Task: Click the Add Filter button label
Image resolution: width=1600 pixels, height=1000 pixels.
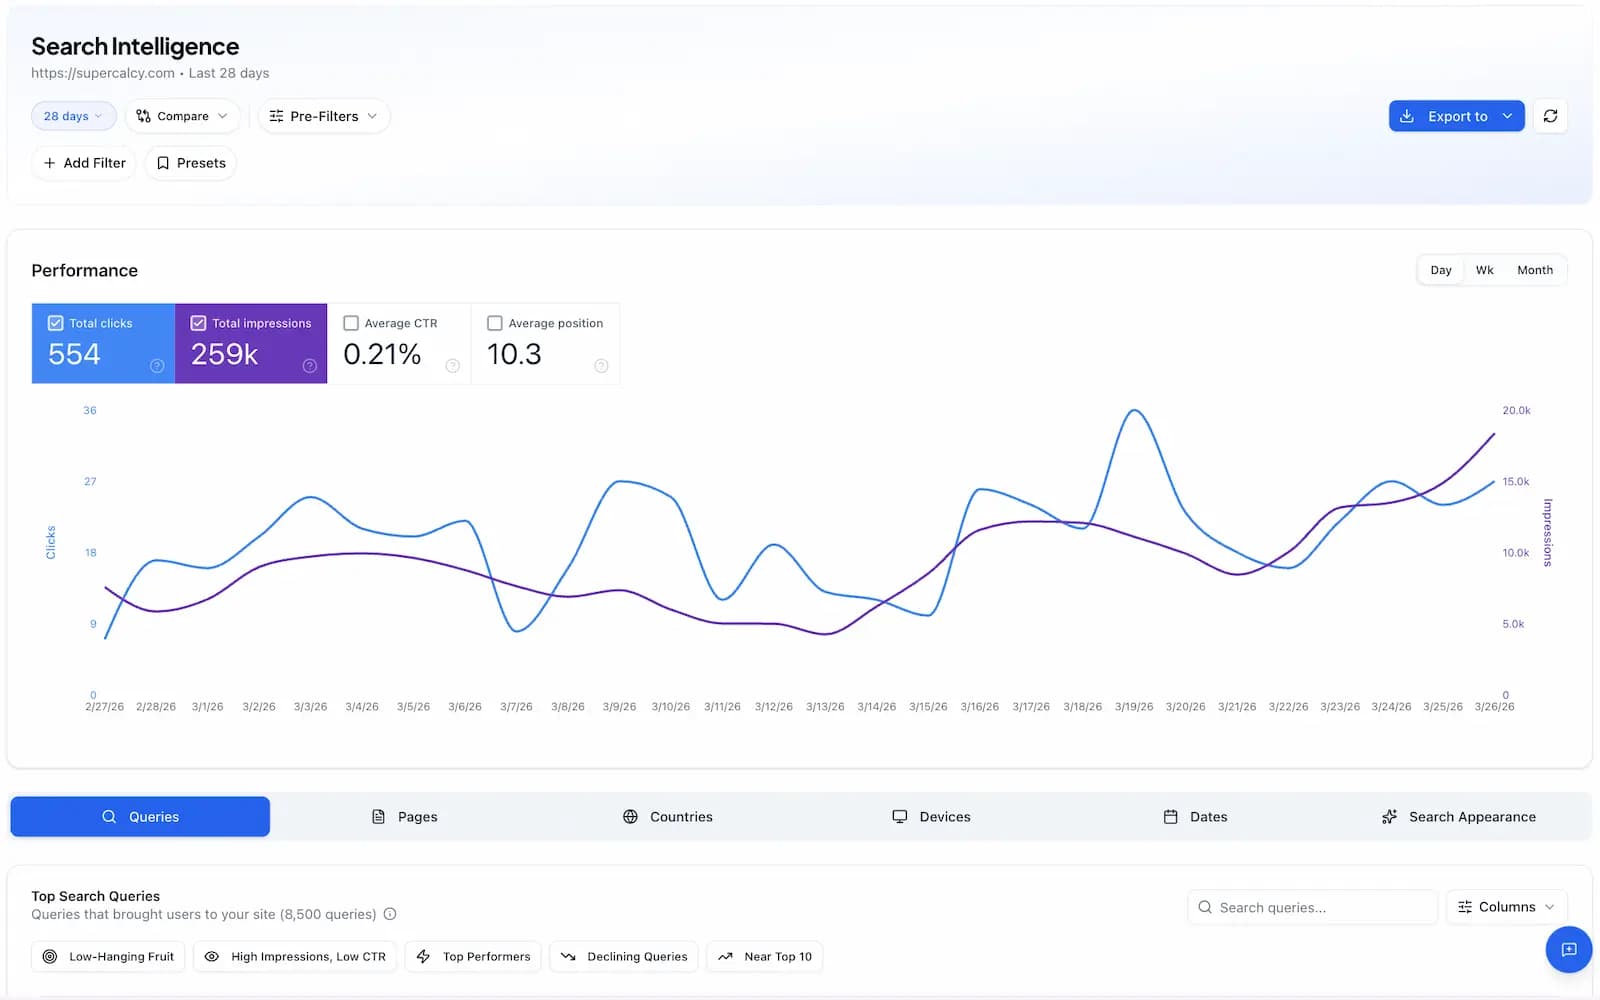Action: 95,163
